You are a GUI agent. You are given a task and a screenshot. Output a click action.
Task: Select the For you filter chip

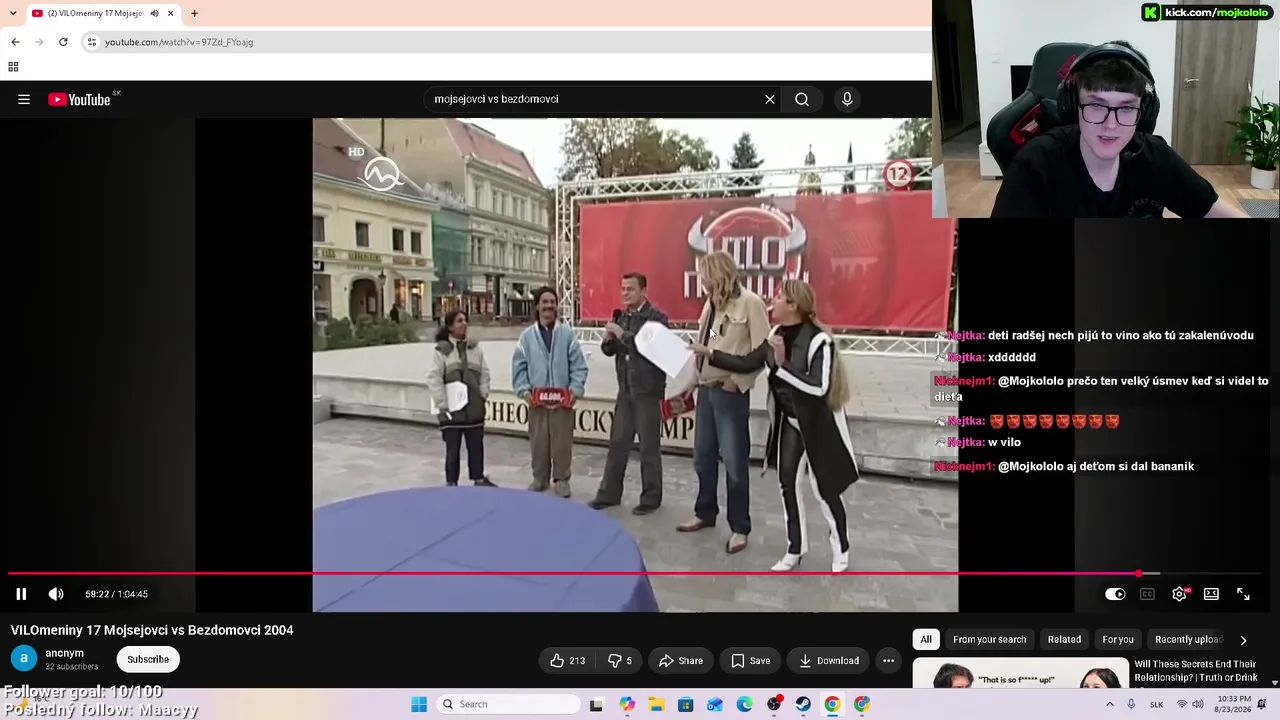(x=1118, y=639)
